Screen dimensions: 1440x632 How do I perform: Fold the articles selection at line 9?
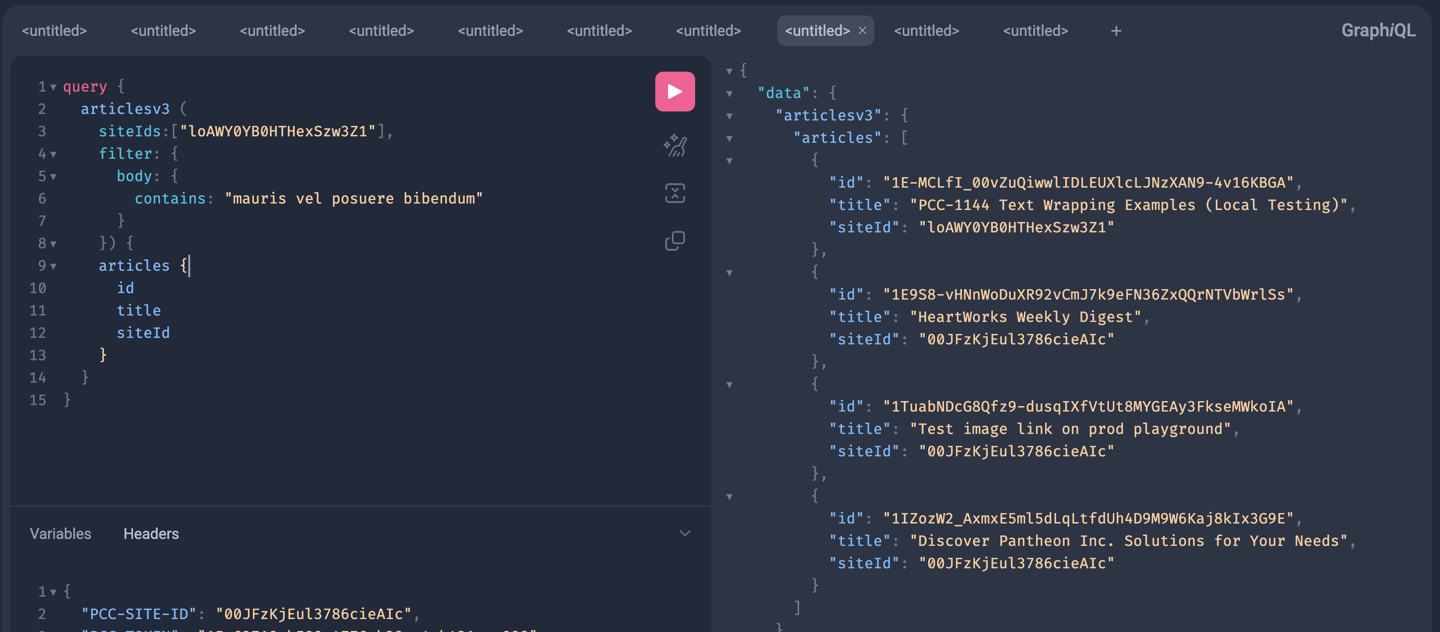[53, 267]
